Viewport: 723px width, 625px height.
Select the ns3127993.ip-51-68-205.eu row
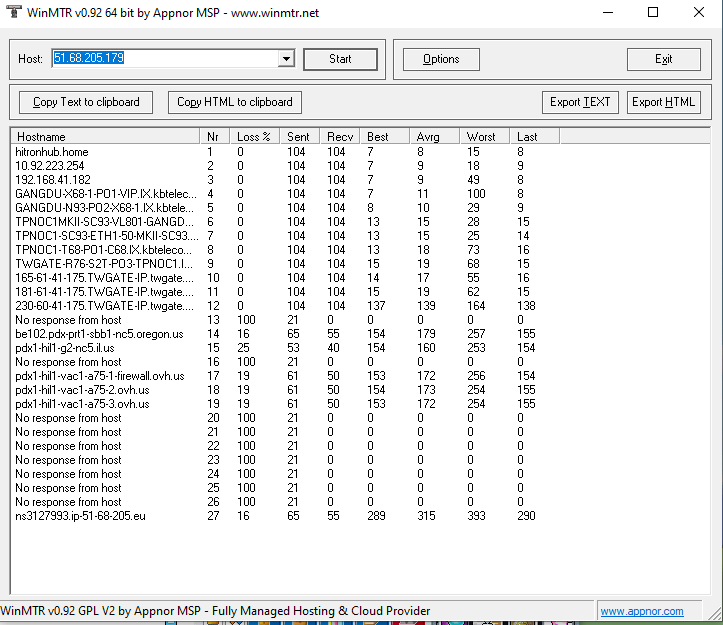pyautogui.click(x=80, y=516)
